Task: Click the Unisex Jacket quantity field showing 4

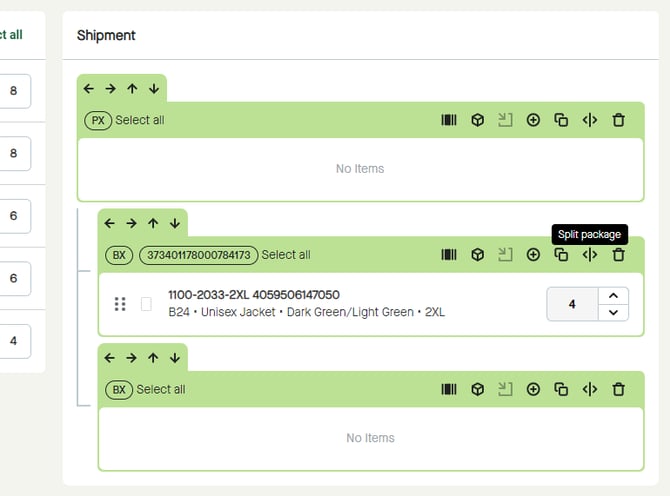Action: 572,304
